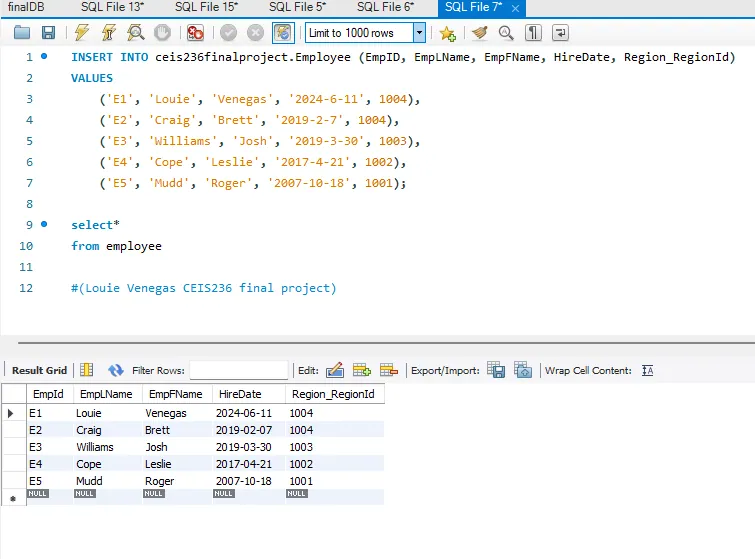Screen dimensions: 755x559
Task: Select cell 1002 in Region_RegionId column
Action: tap(335, 464)
